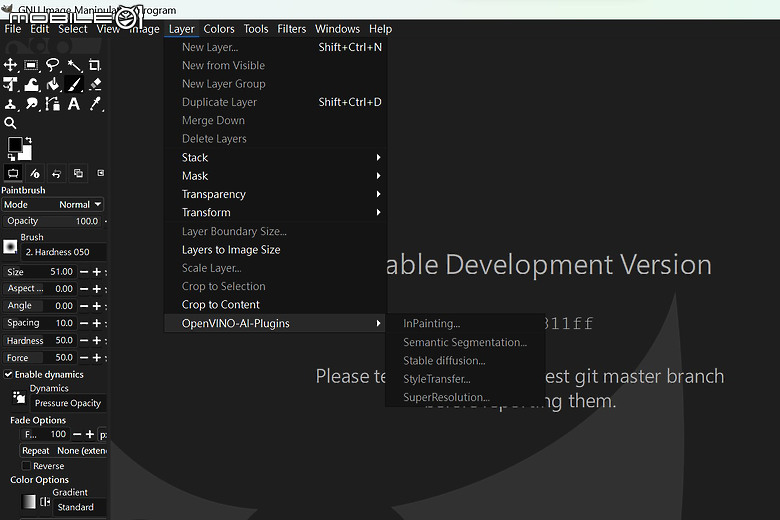
Task: Swap foreground and background colors
Action: coord(28,140)
